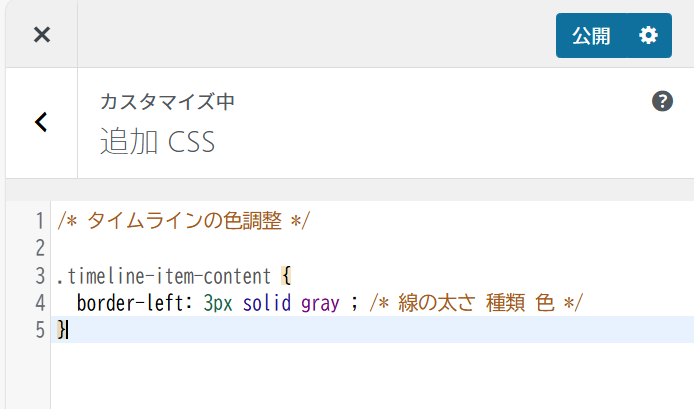Show help via the question mark icon
The image size is (694, 409).
coord(662,101)
